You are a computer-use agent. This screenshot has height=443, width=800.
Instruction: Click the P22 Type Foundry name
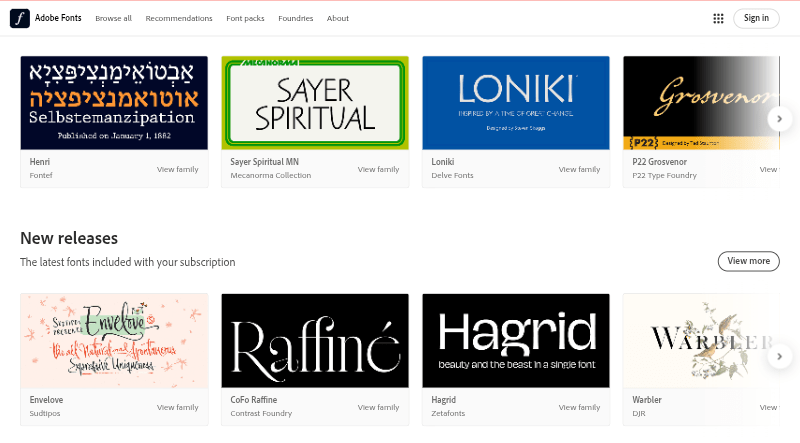tap(664, 176)
